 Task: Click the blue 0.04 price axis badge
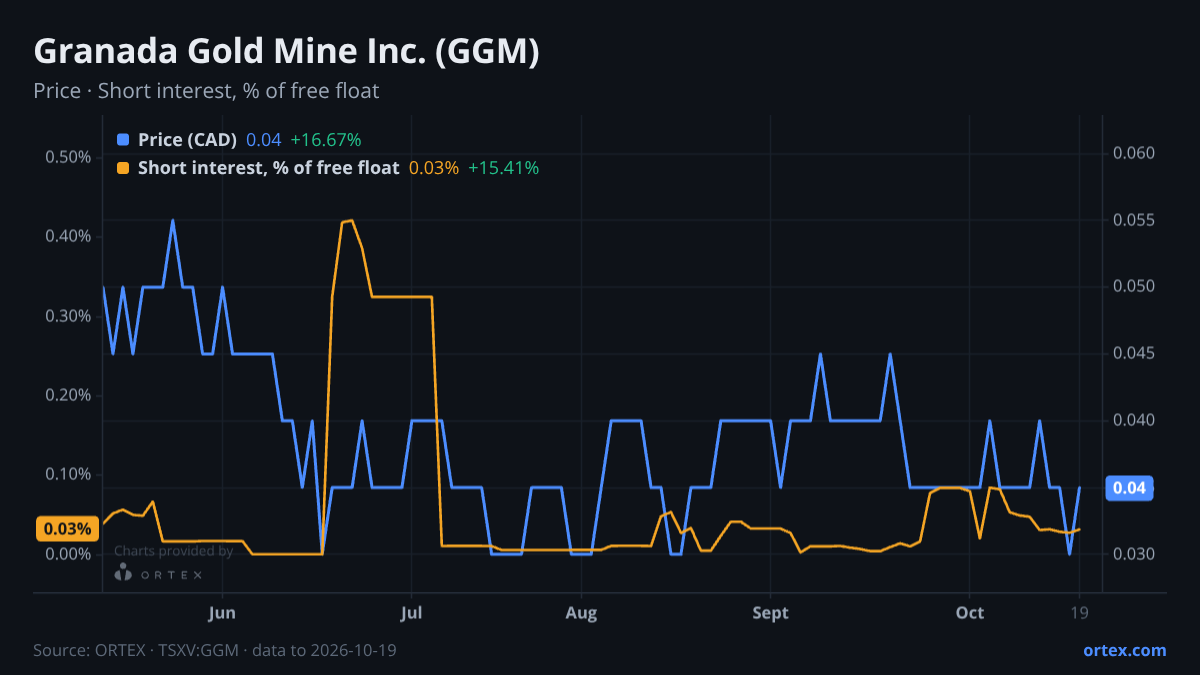(1129, 488)
